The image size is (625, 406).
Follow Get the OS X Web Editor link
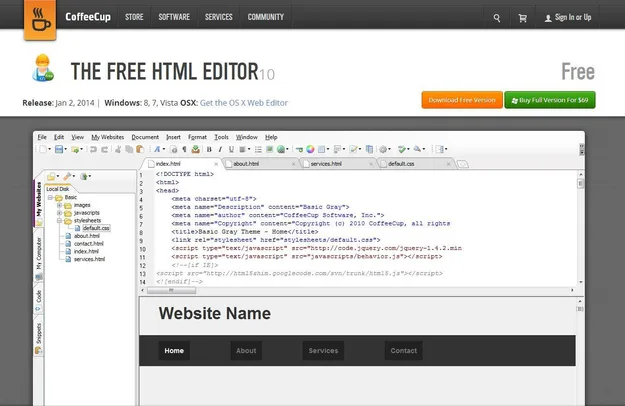(x=244, y=103)
